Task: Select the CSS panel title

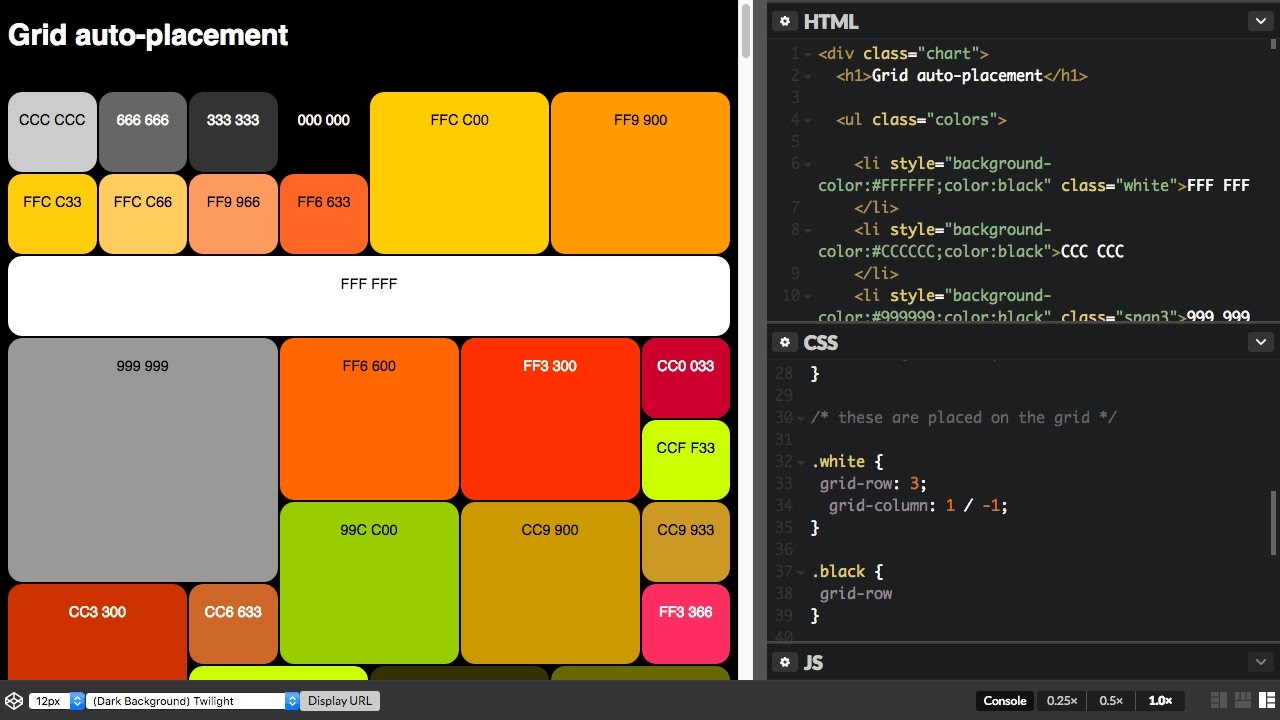Action: 819,342
